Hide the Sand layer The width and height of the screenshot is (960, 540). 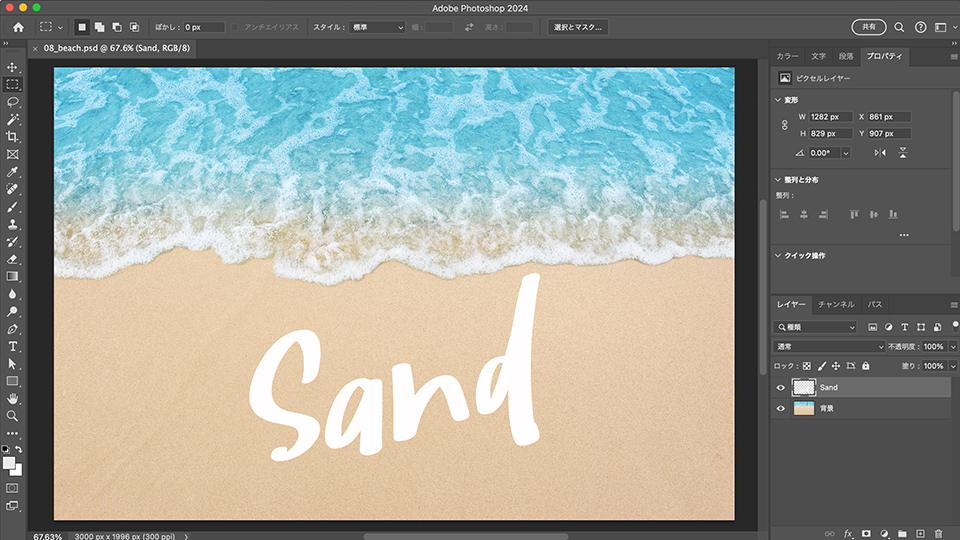click(781, 388)
